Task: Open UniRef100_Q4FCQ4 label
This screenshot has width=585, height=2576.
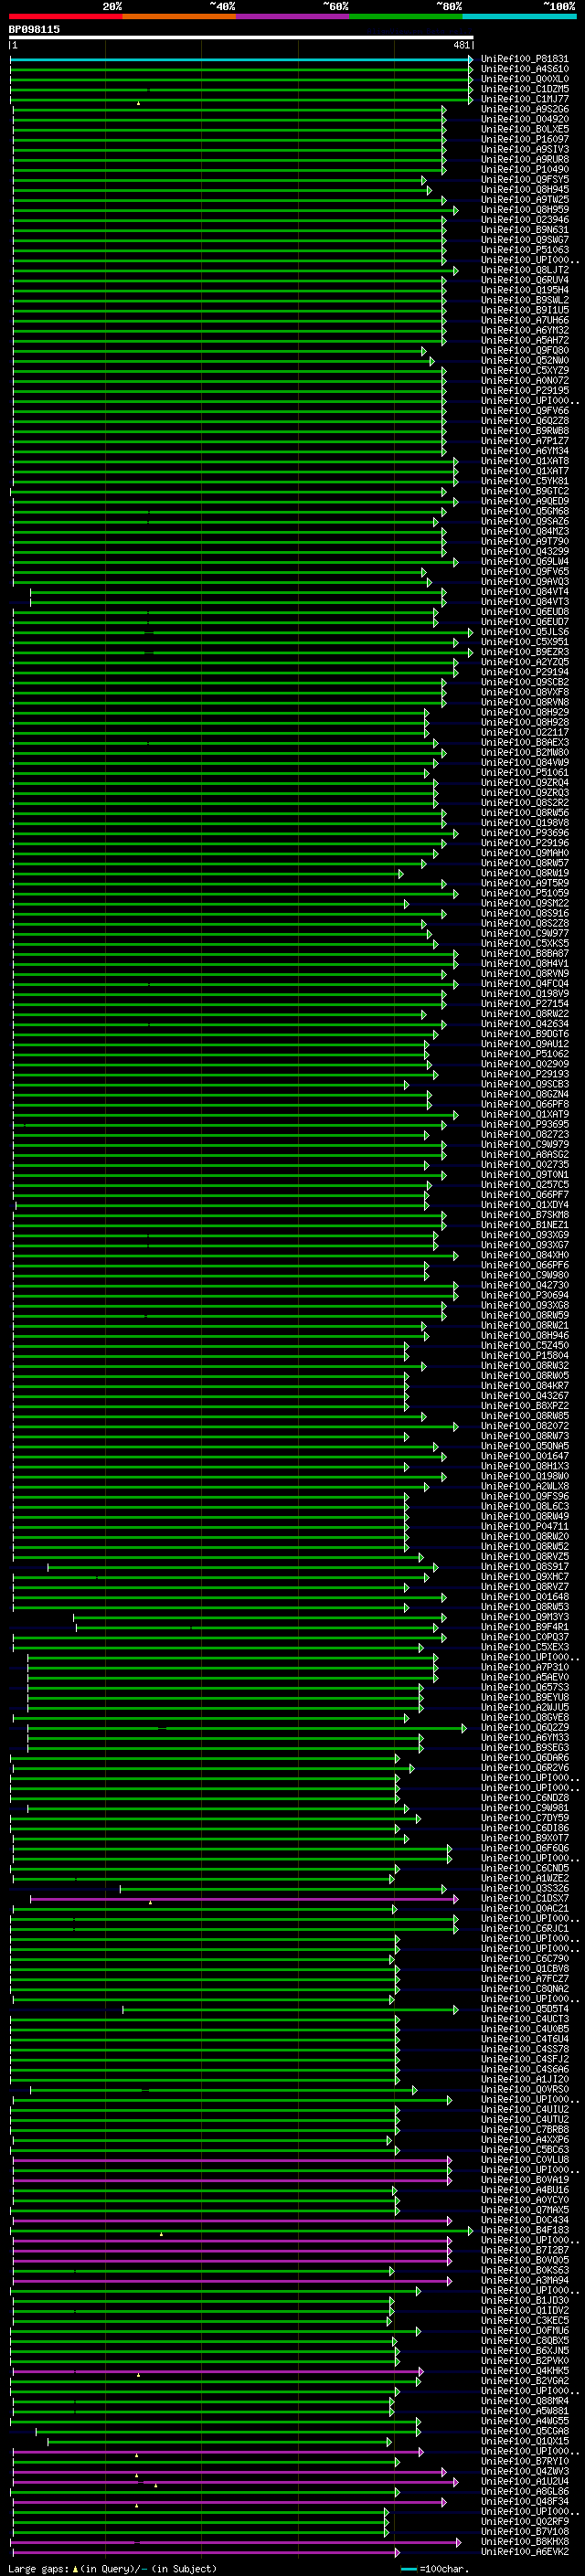Action: (x=525, y=984)
